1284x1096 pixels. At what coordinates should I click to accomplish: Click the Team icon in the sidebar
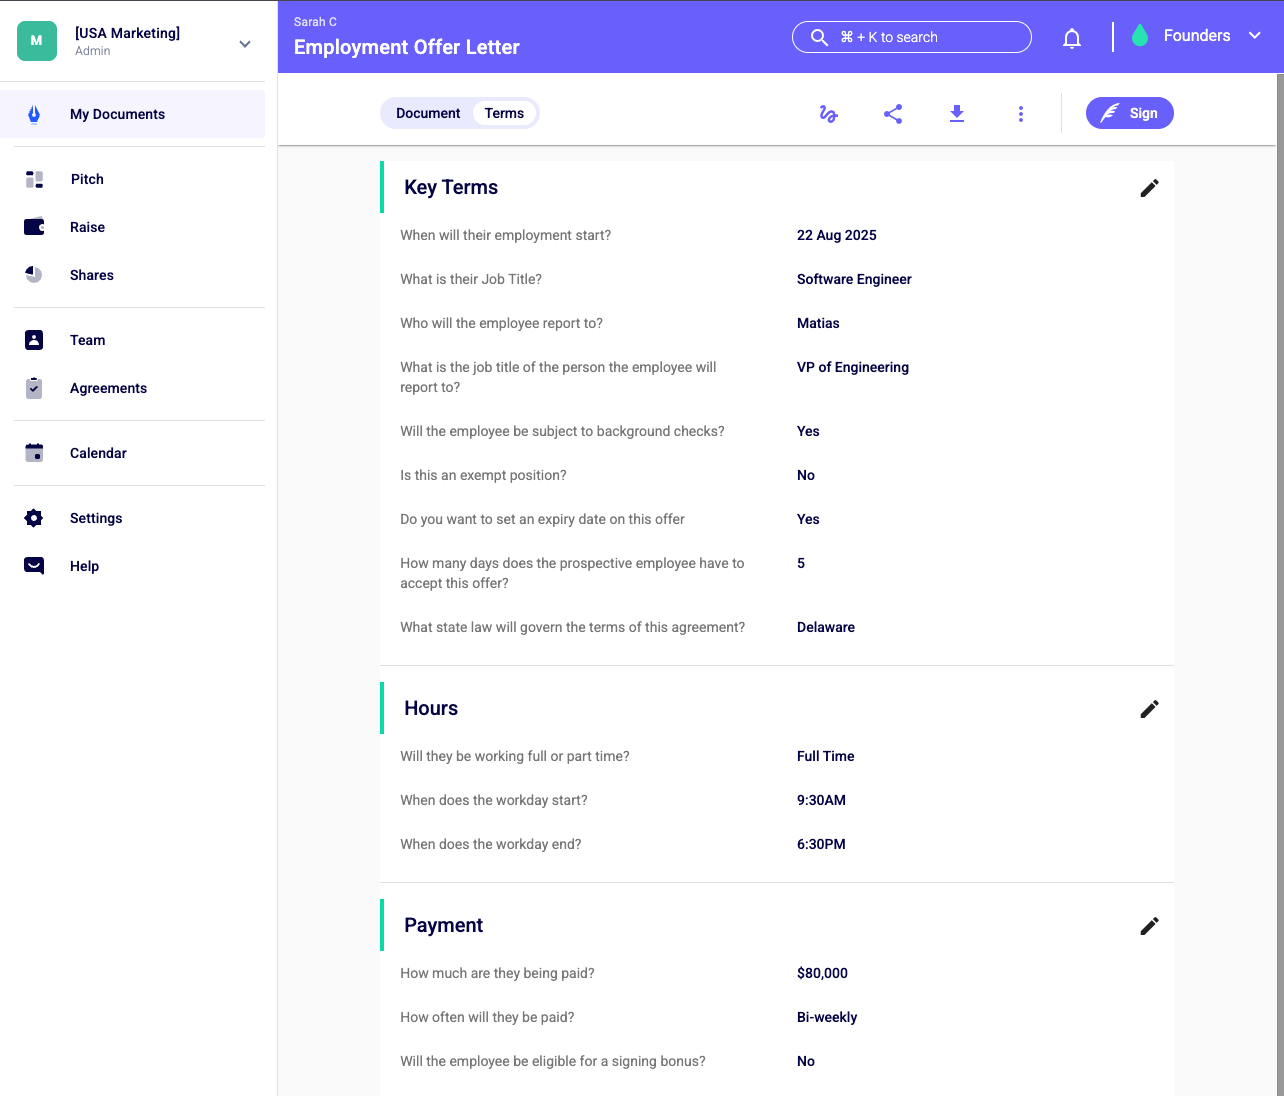tap(33, 339)
